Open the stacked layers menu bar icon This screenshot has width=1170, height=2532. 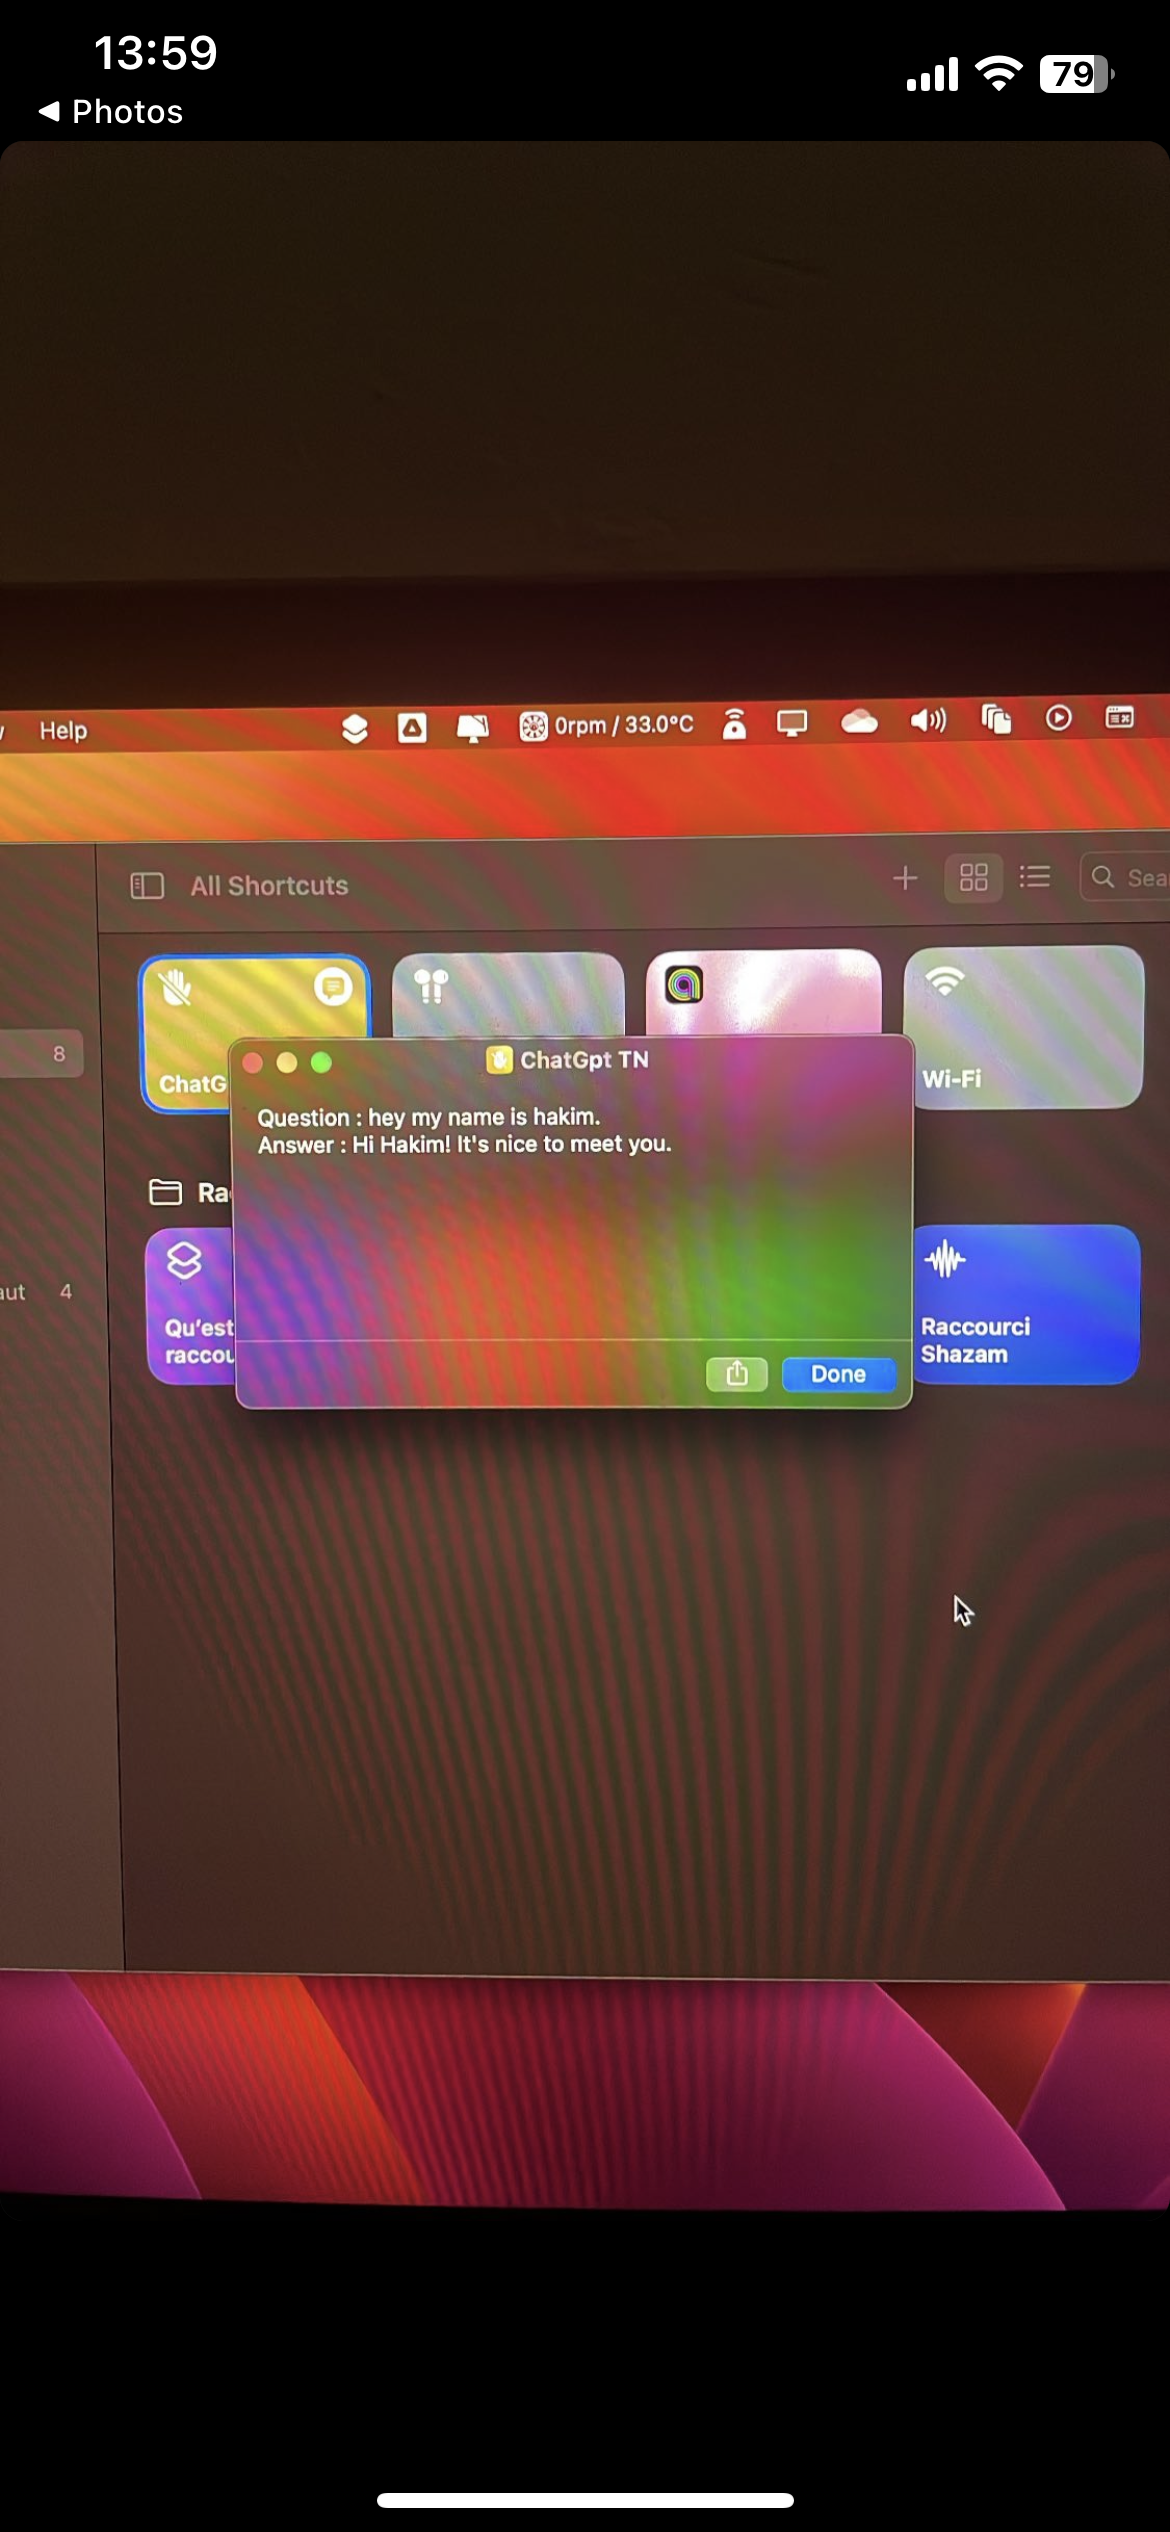tap(354, 729)
